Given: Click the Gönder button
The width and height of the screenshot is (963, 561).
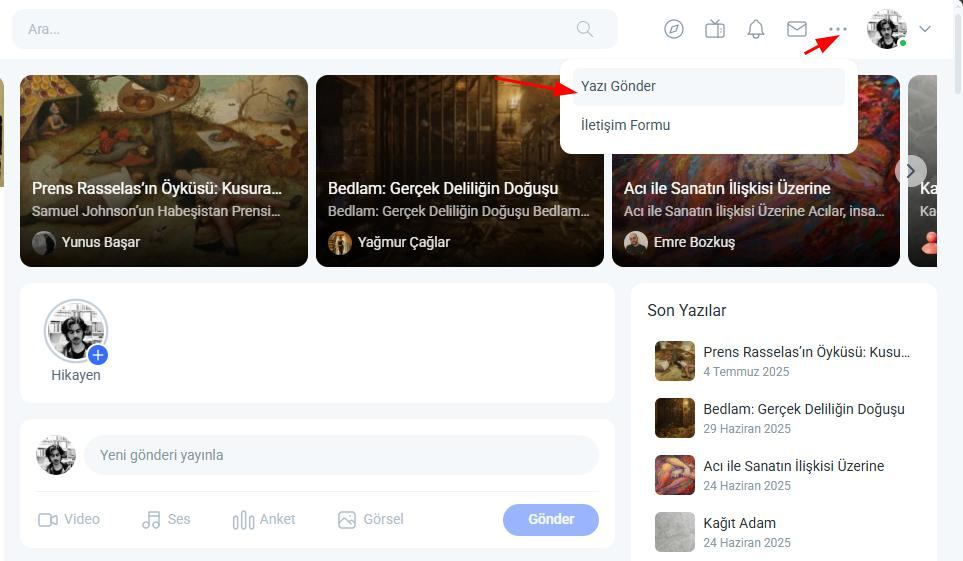Looking at the screenshot, I should pos(551,519).
